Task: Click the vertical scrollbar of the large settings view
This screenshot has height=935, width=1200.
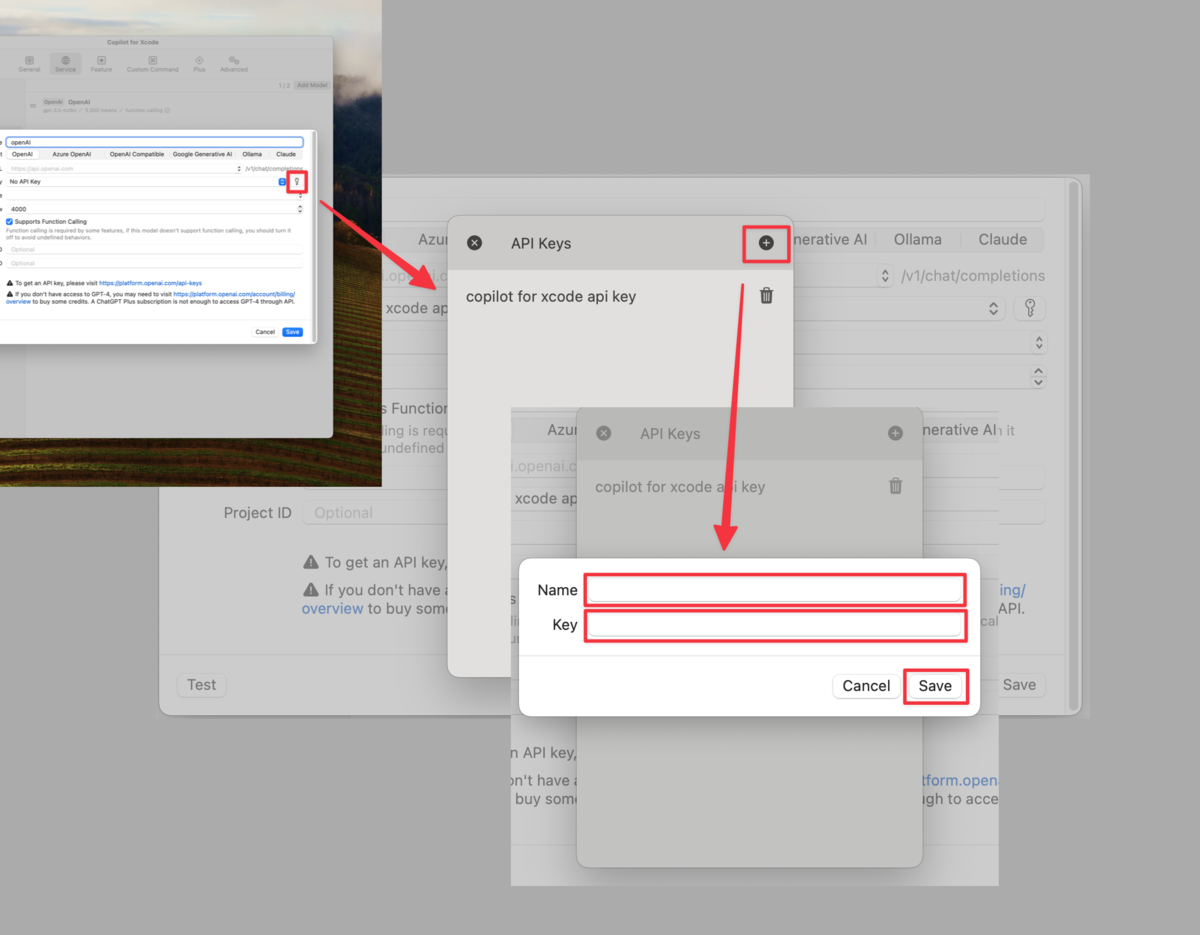Action: pos(1074,445)
